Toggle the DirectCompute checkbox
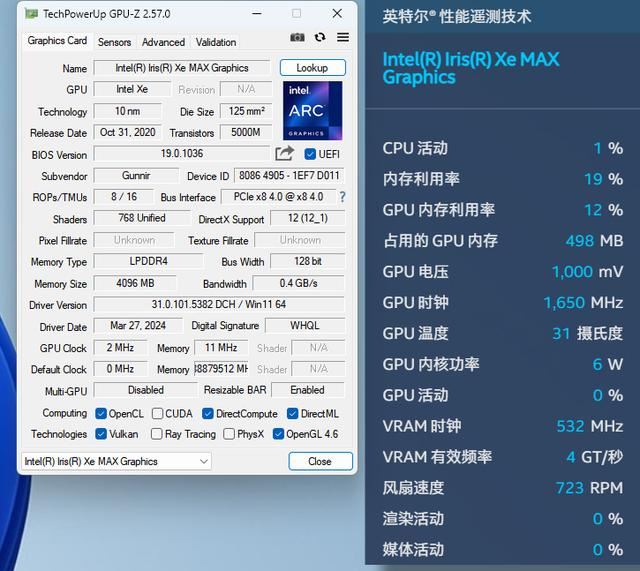The width and height of the screenshot is (640, 571). pyautogui.click(x=208, y=413)
